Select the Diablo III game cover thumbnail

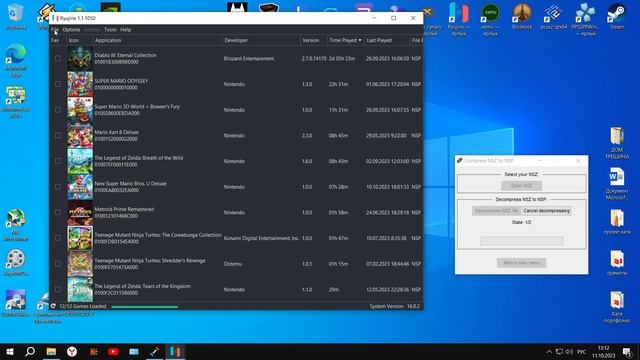[80, 58]
